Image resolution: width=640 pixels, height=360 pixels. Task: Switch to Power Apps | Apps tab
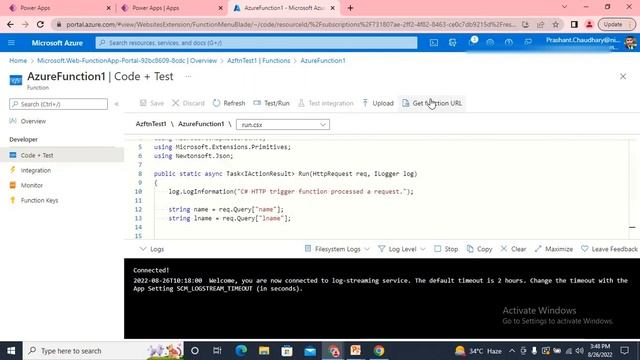tap(171, 8)
